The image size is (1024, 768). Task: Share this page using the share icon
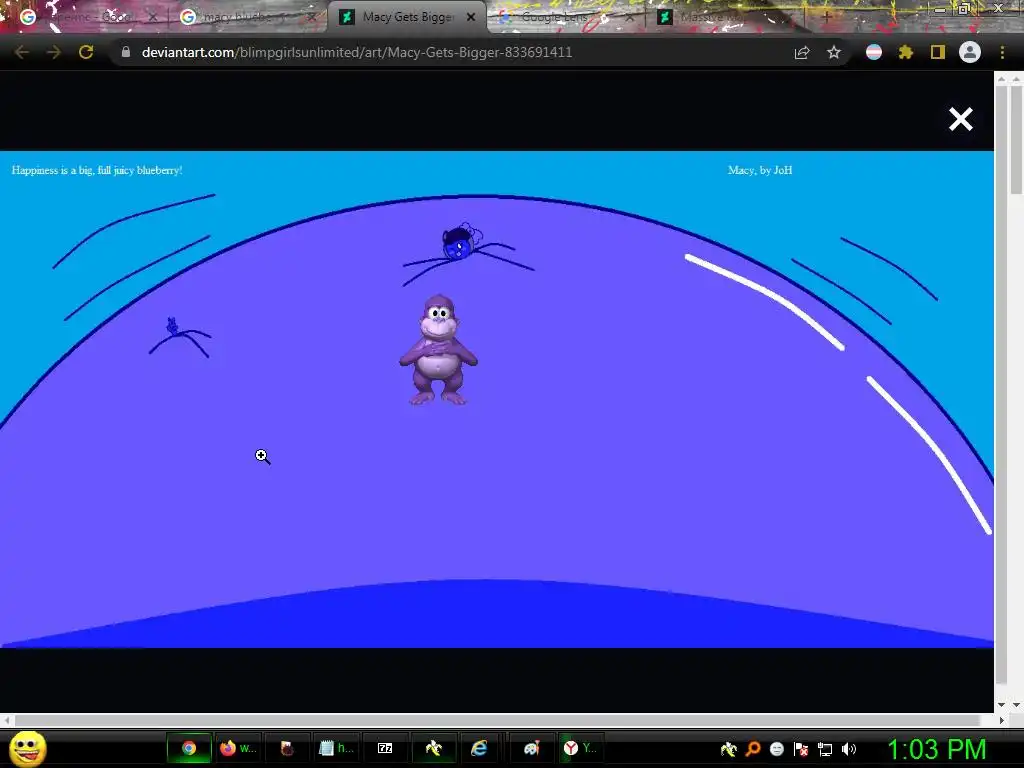[802, 52]
